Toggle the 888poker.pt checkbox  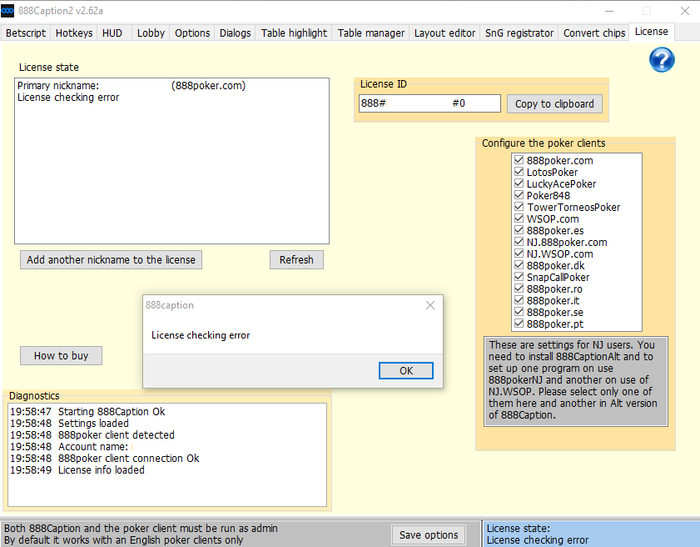[x=519, y=323]
